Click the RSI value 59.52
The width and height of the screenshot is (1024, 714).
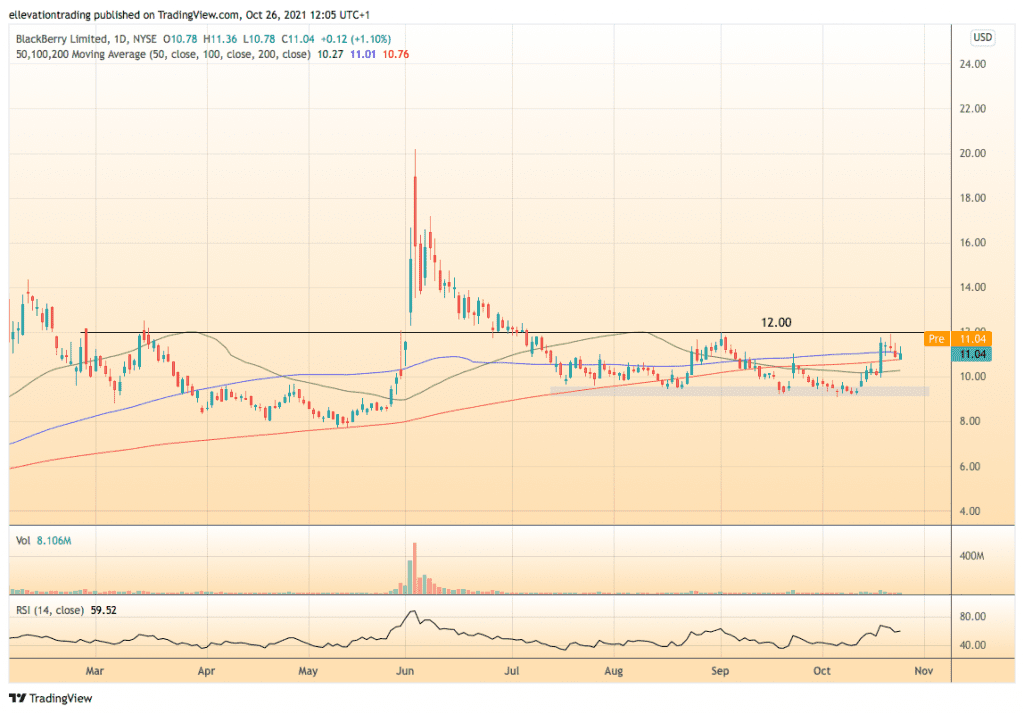(x=103, y=610)
